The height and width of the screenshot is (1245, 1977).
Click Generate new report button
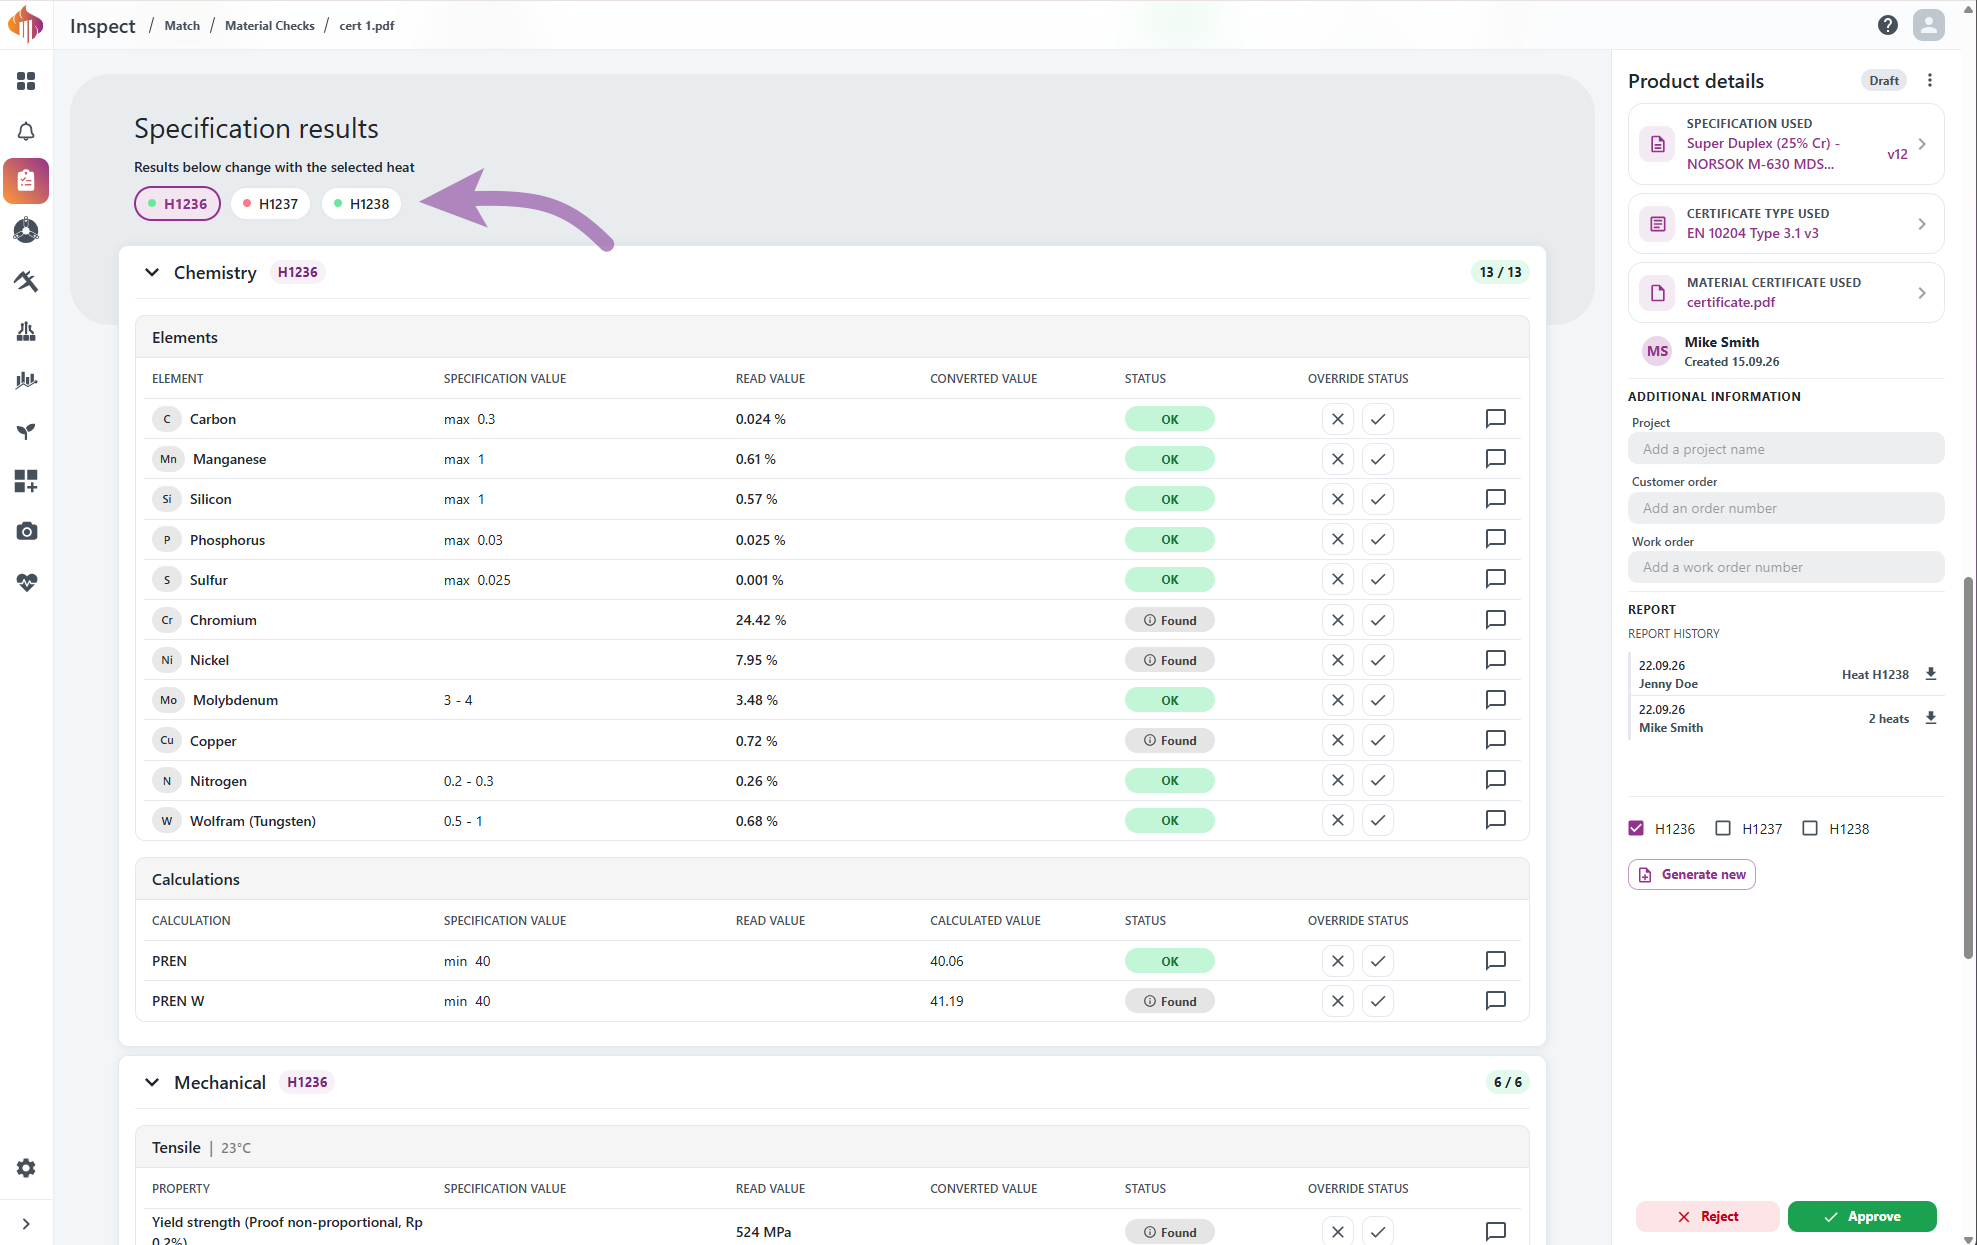point(1692,874)
